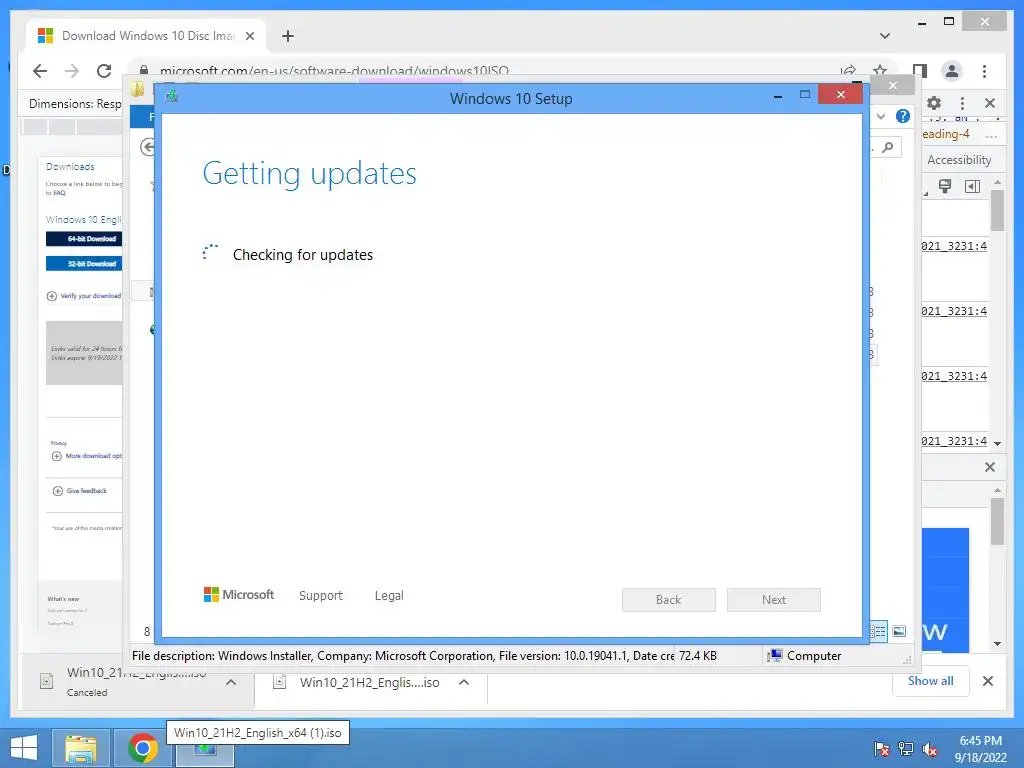Reload the Chrome page
The height and width of the screenshot is (768, 1024).
click(x=104, y=71)
